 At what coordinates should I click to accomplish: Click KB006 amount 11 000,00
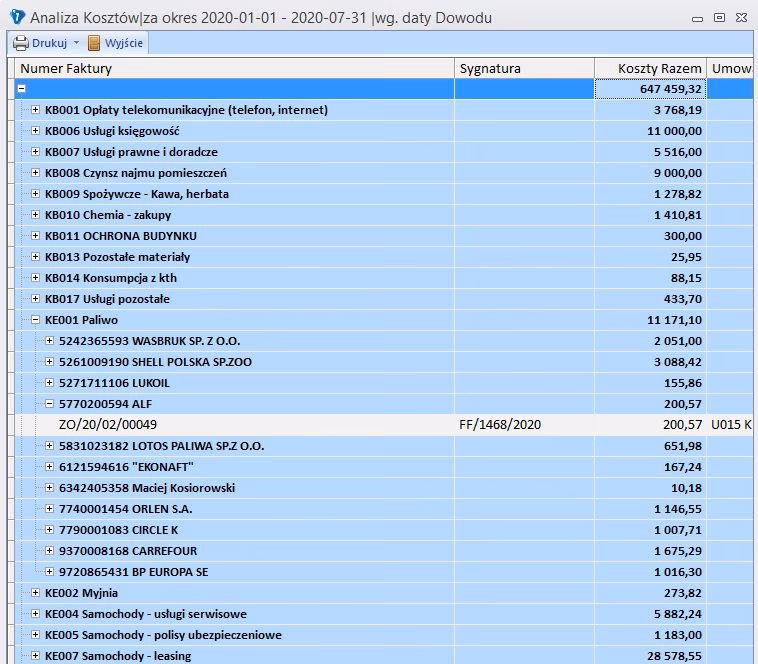(x=674, y=131)
